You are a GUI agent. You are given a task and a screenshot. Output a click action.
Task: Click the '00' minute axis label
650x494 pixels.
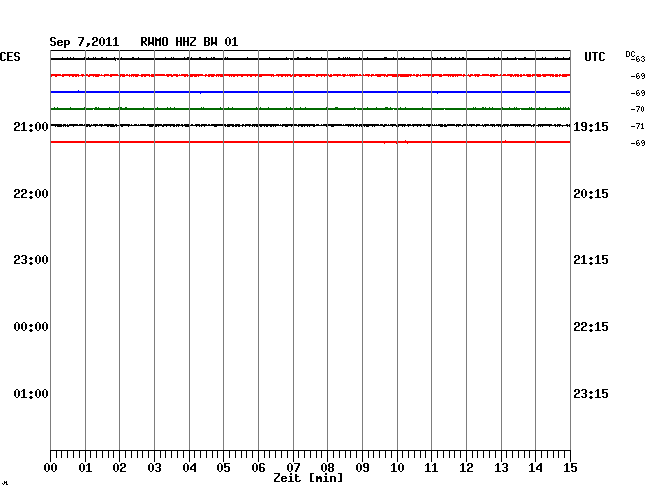51,467
